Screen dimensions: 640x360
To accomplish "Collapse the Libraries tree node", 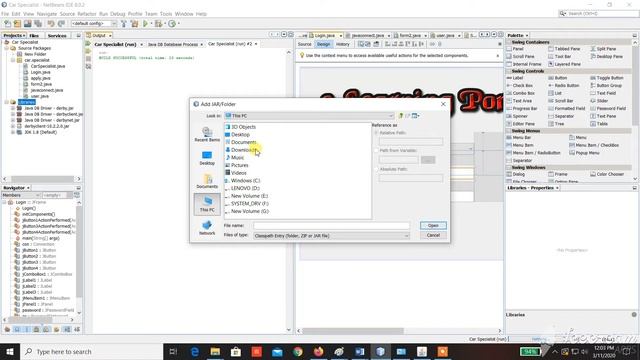I will point(6,102).
